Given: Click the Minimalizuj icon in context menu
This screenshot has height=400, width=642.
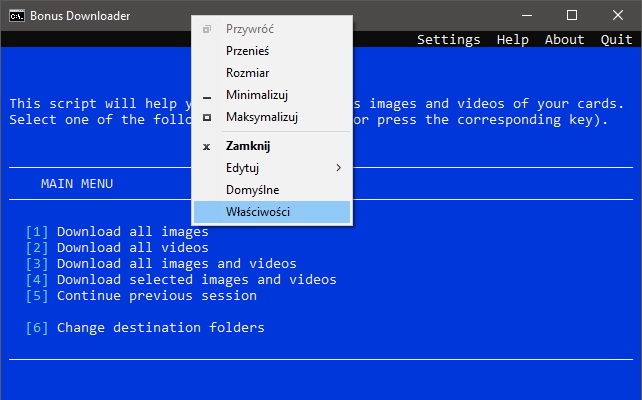Looking at the screenshot, I should (x=207, y=96).
